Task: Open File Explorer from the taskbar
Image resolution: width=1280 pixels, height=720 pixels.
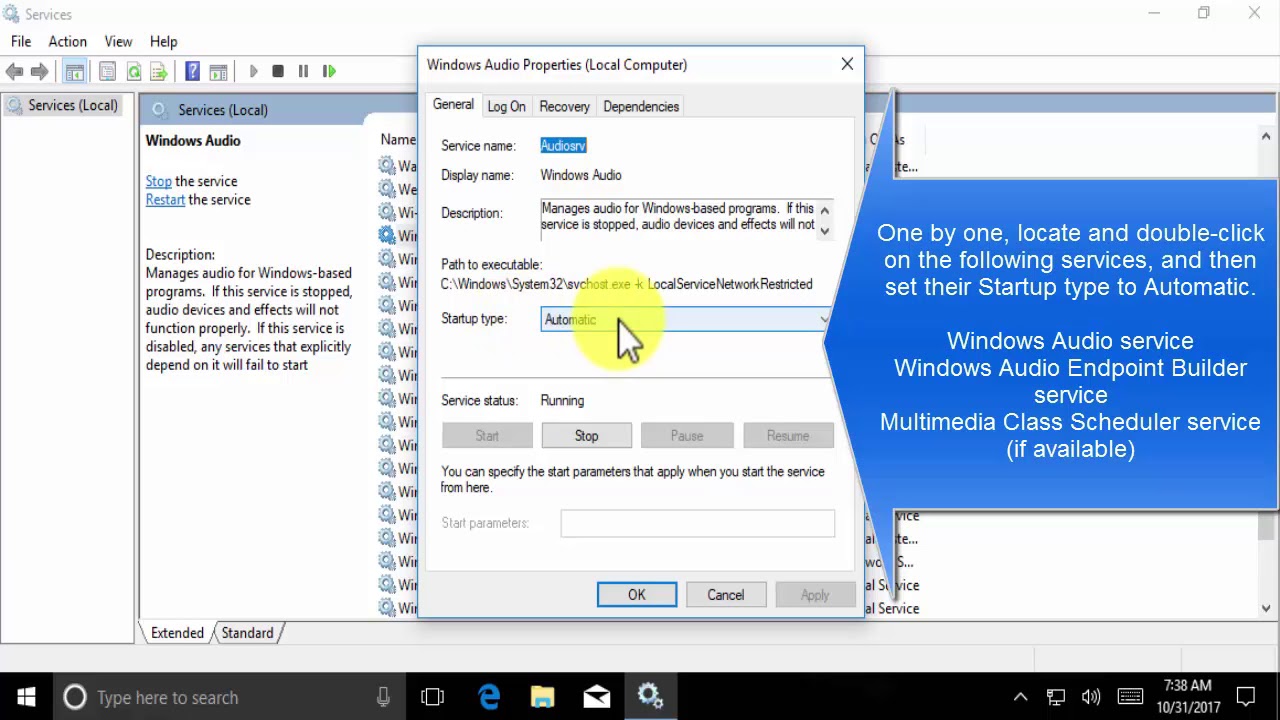Action: point(543,697)
